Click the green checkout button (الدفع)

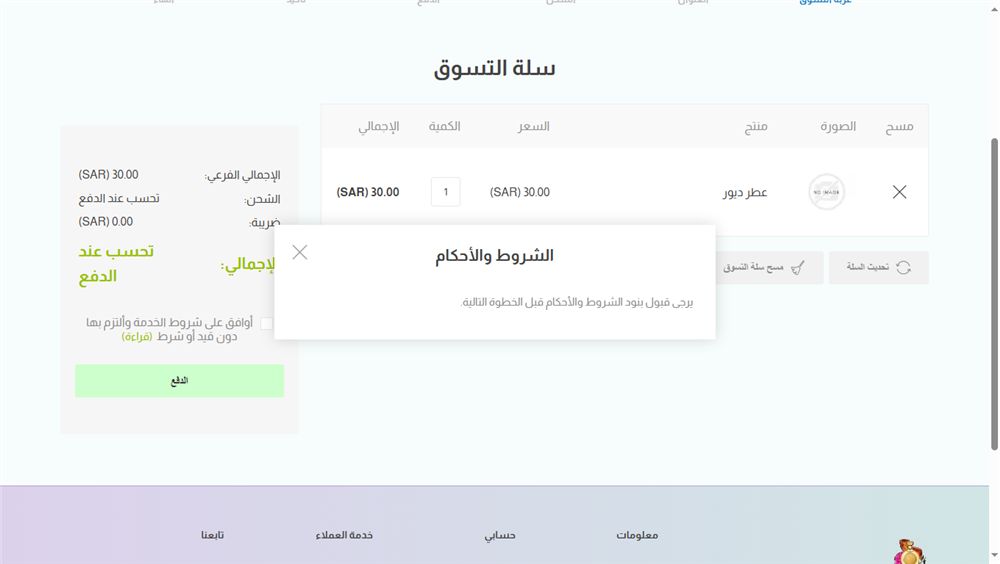(x=179, y=381)
